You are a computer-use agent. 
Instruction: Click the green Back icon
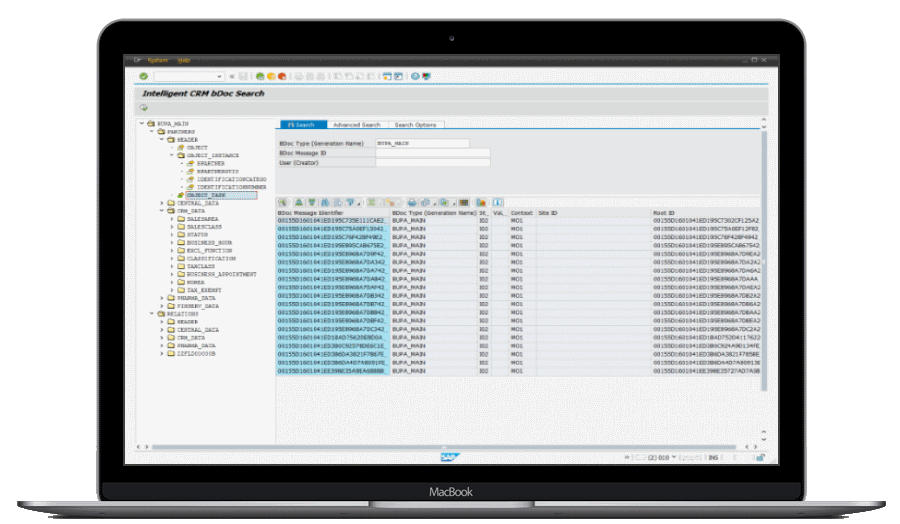pos(260,76)
